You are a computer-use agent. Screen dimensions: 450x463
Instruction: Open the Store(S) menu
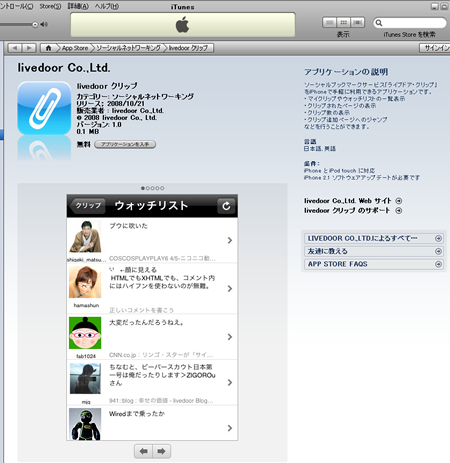(x=50, y=6)
